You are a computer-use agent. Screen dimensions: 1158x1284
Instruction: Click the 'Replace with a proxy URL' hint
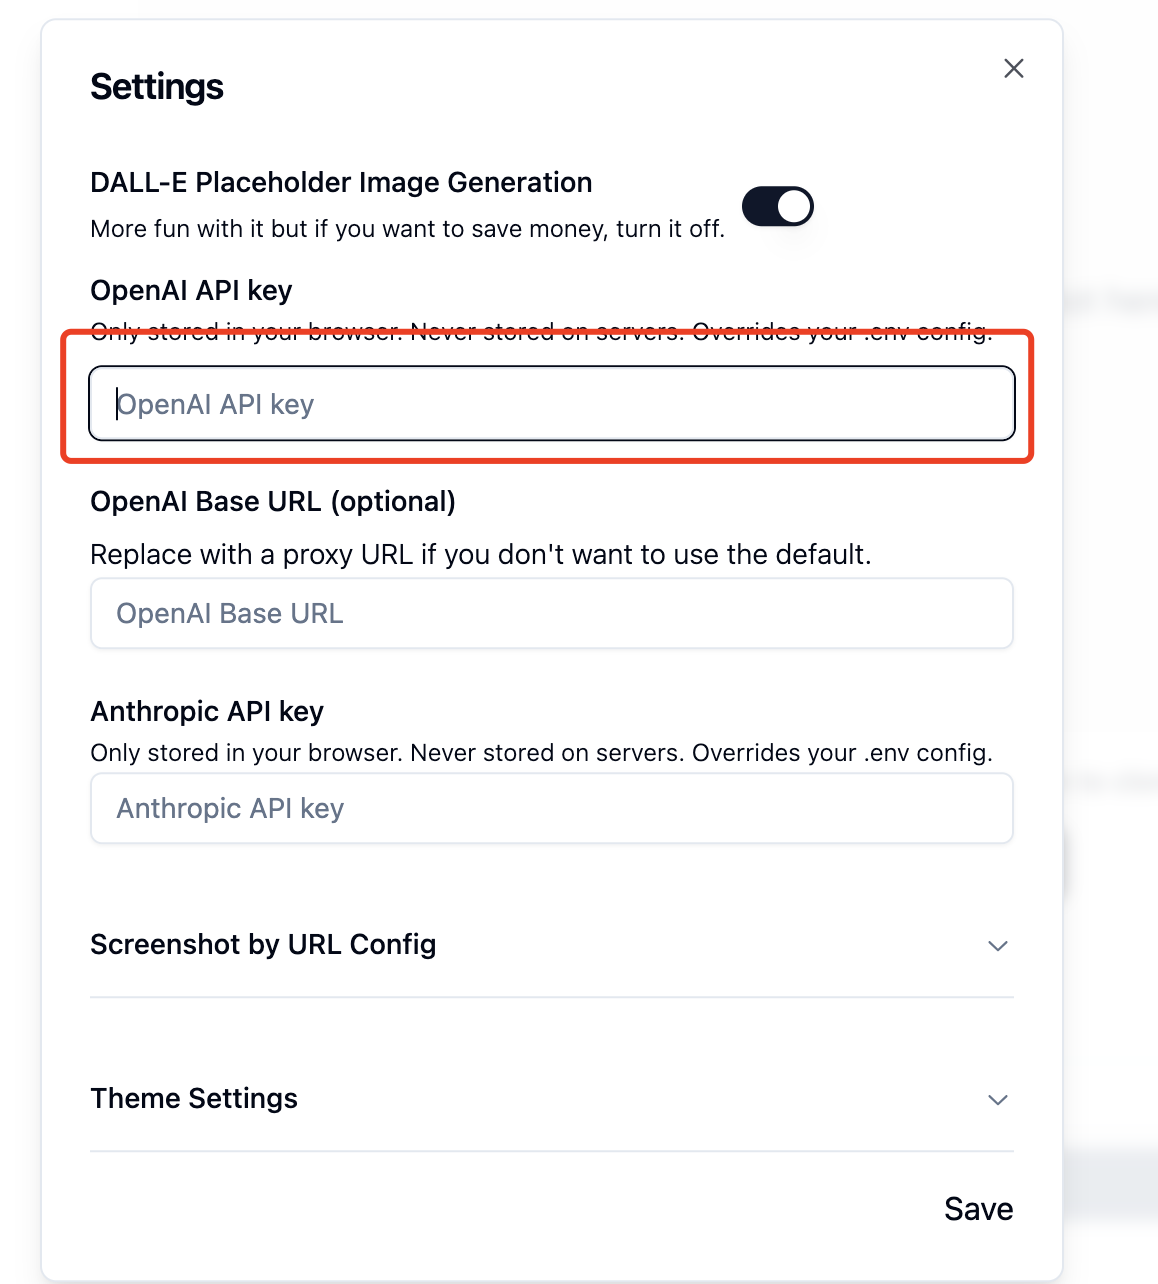[480, 554]
